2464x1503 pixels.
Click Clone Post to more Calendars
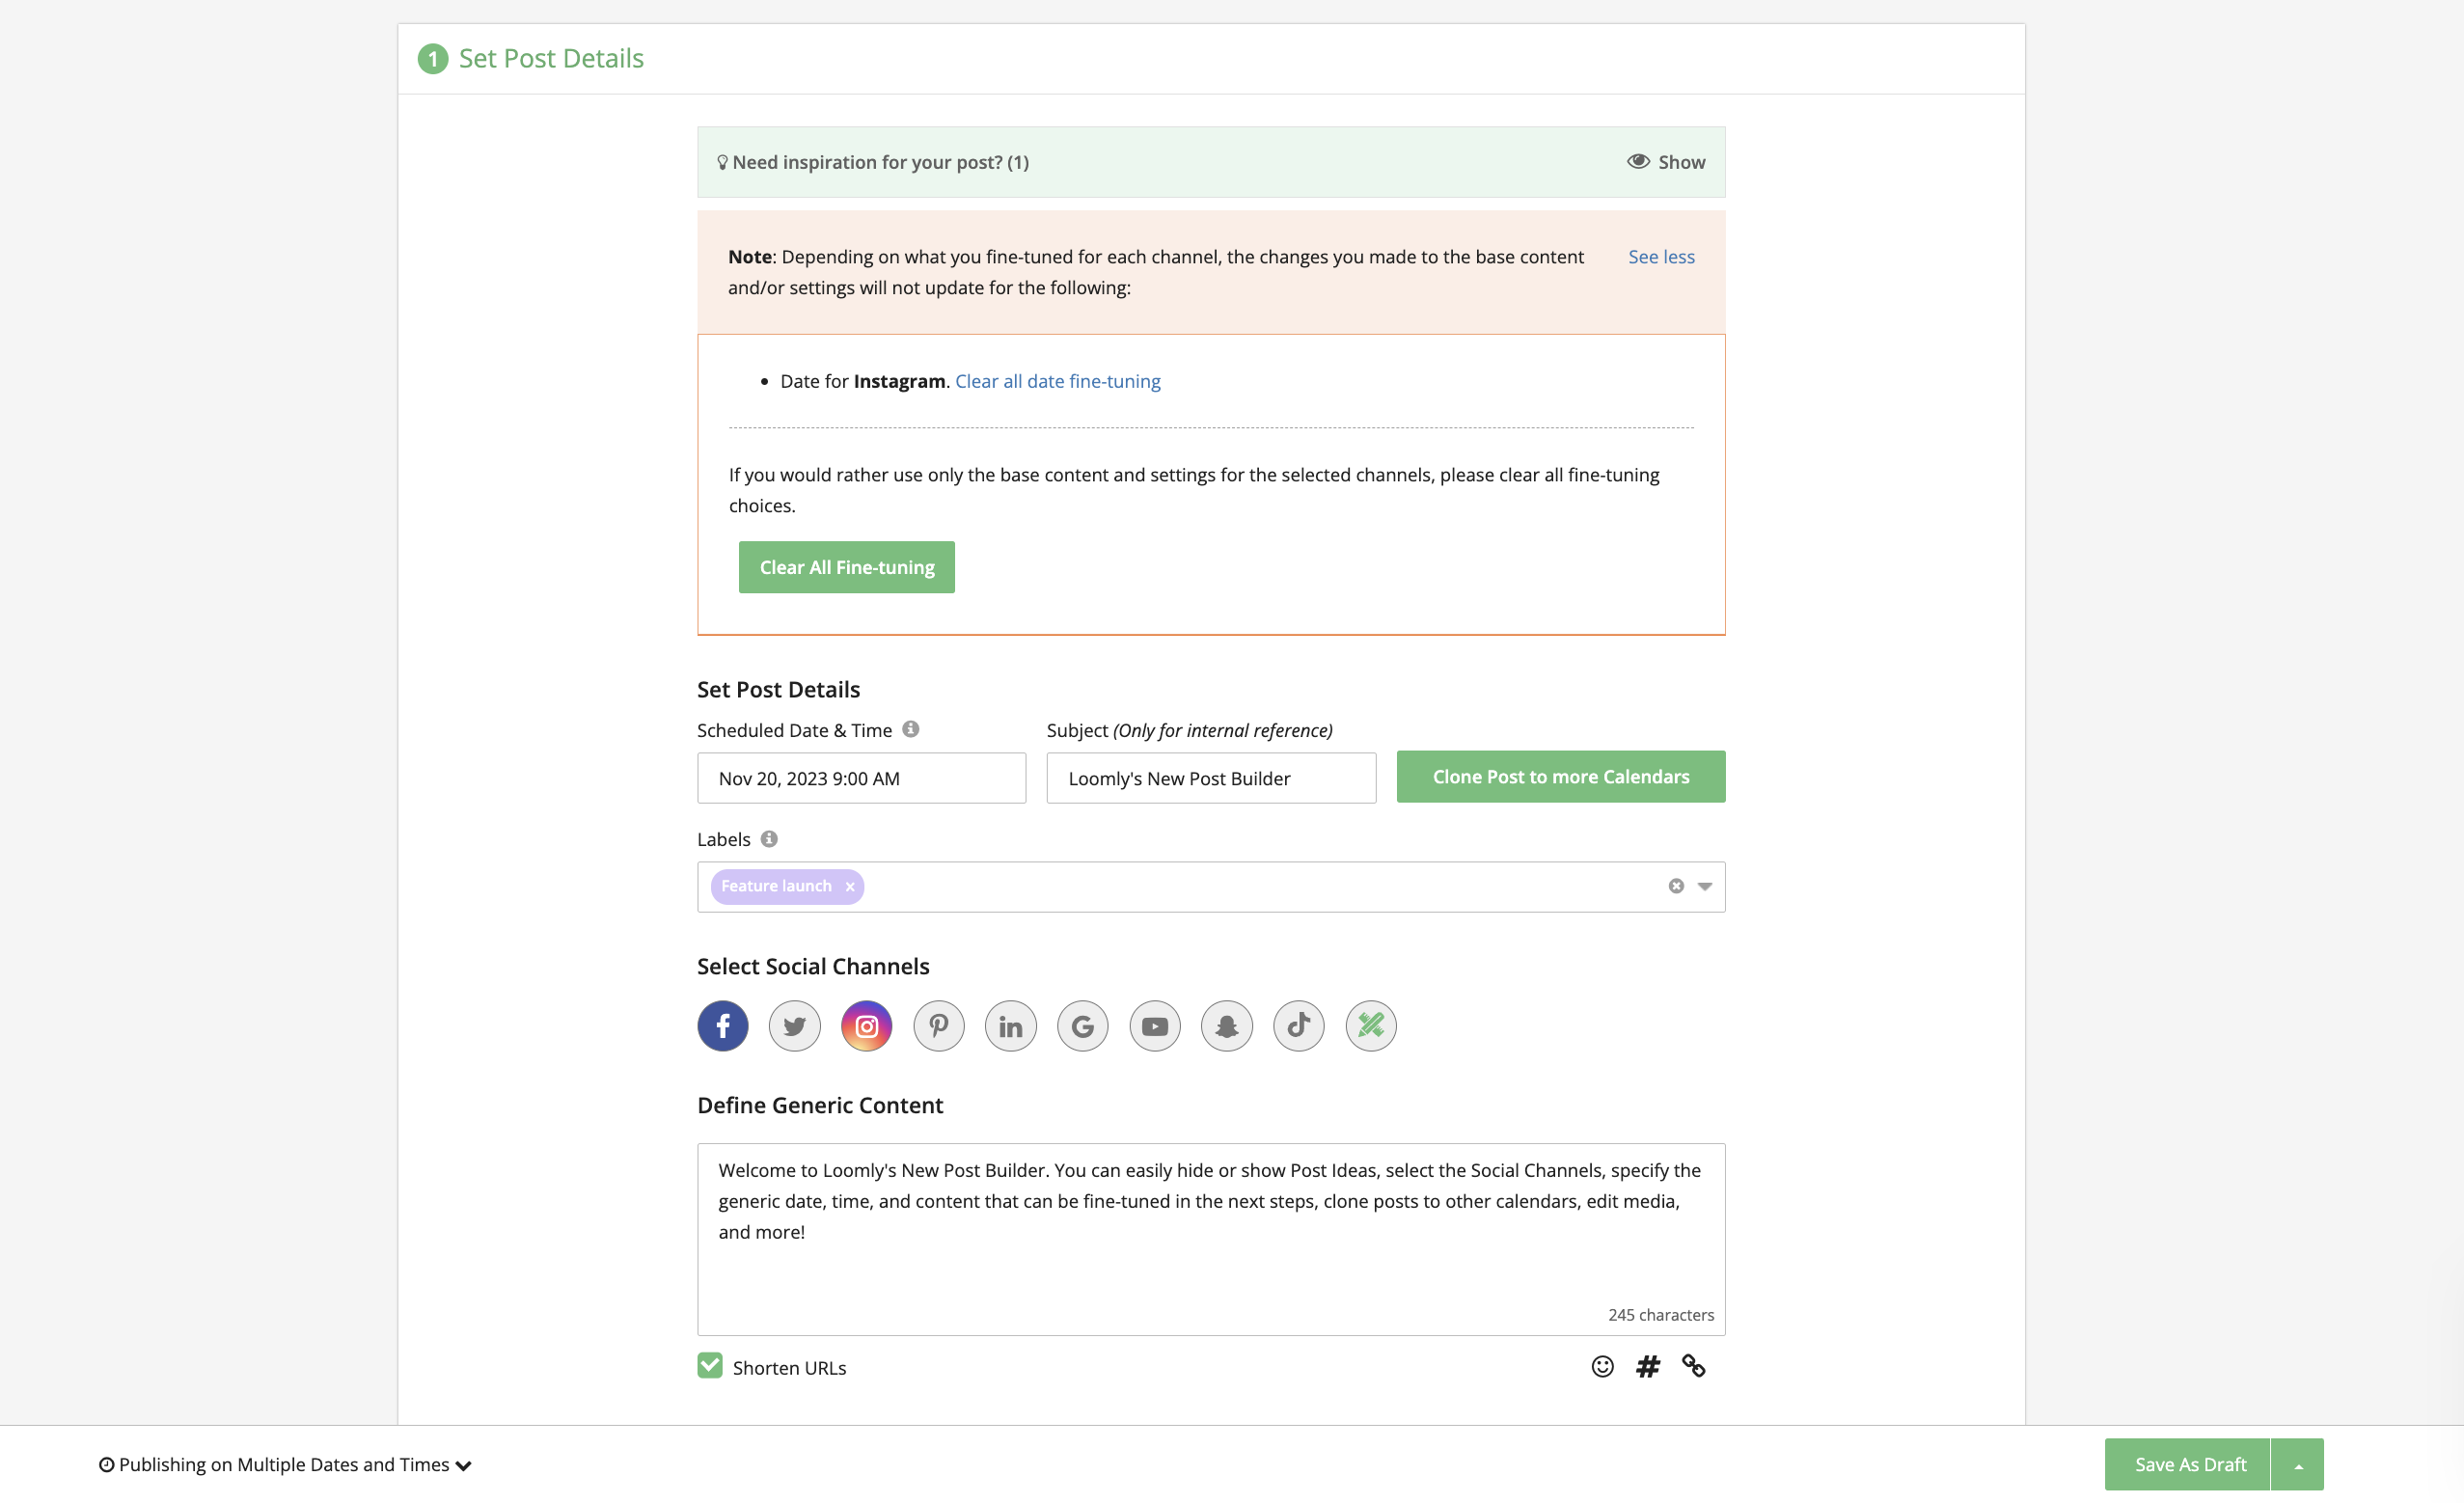[x=1561, y=777]
